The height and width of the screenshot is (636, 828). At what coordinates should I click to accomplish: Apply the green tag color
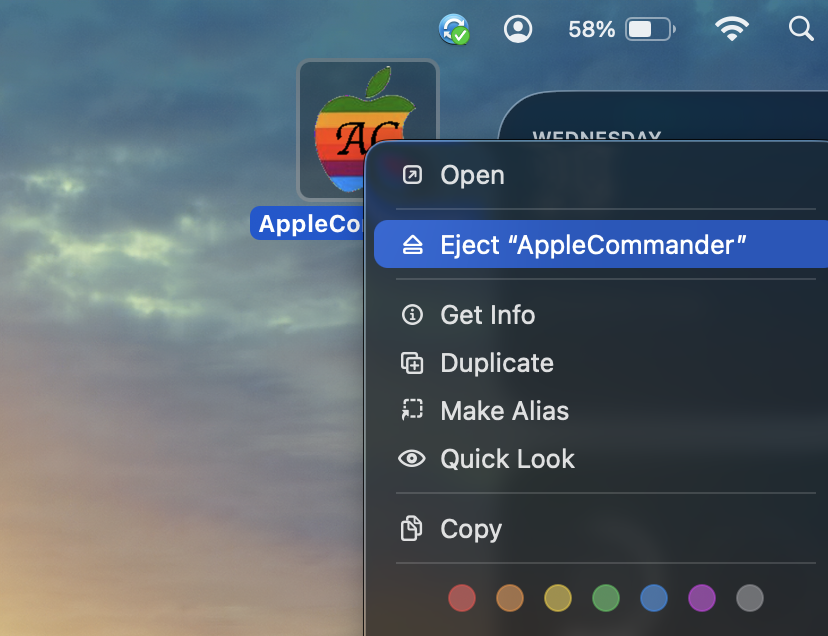[606, 598]
